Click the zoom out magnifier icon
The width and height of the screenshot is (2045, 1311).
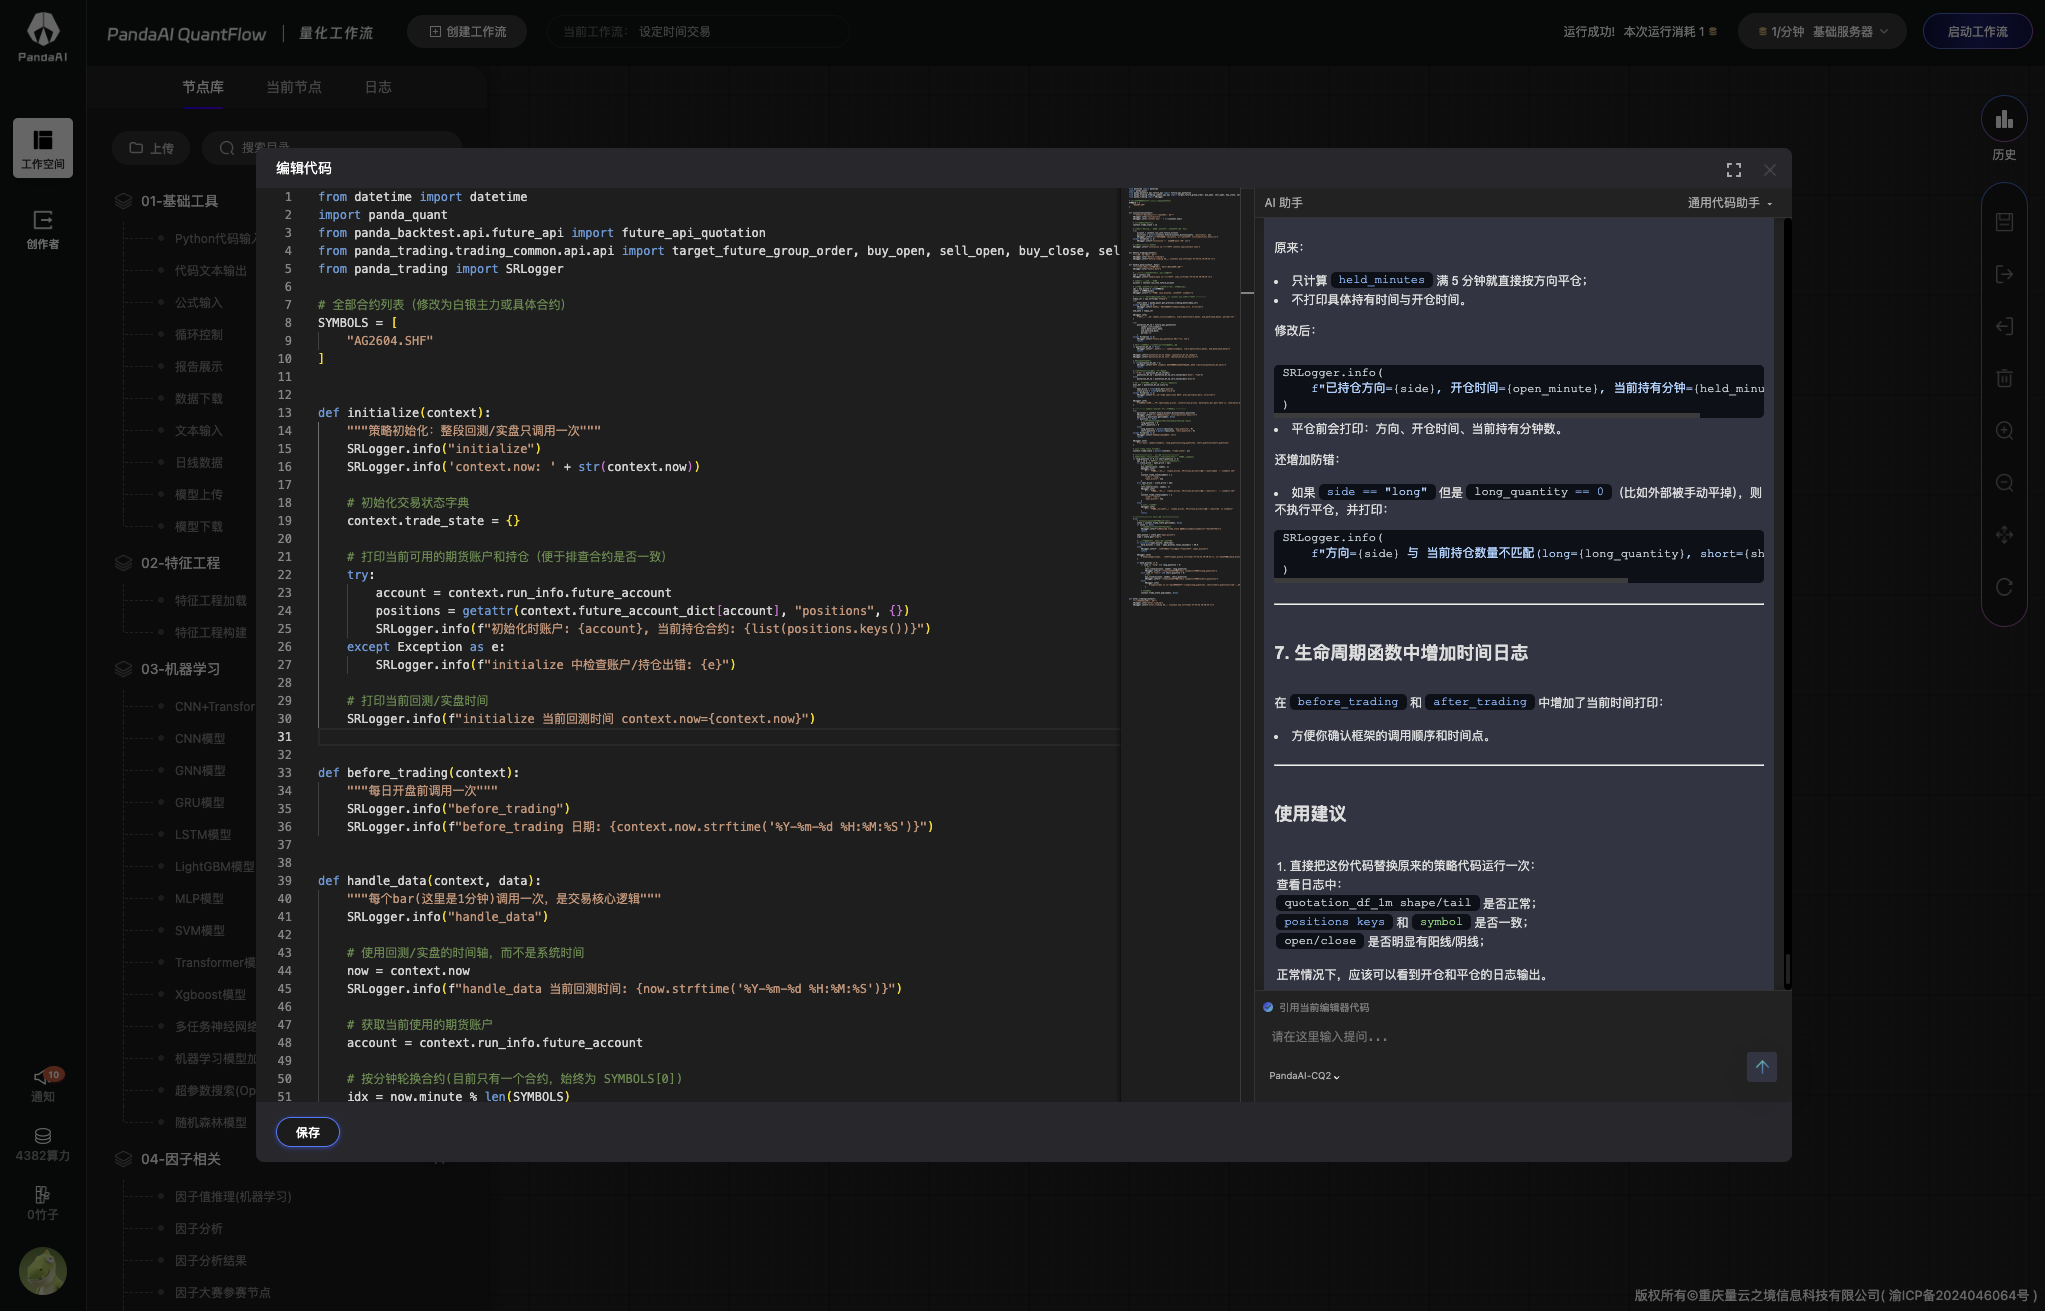[x=2004, y=483]
